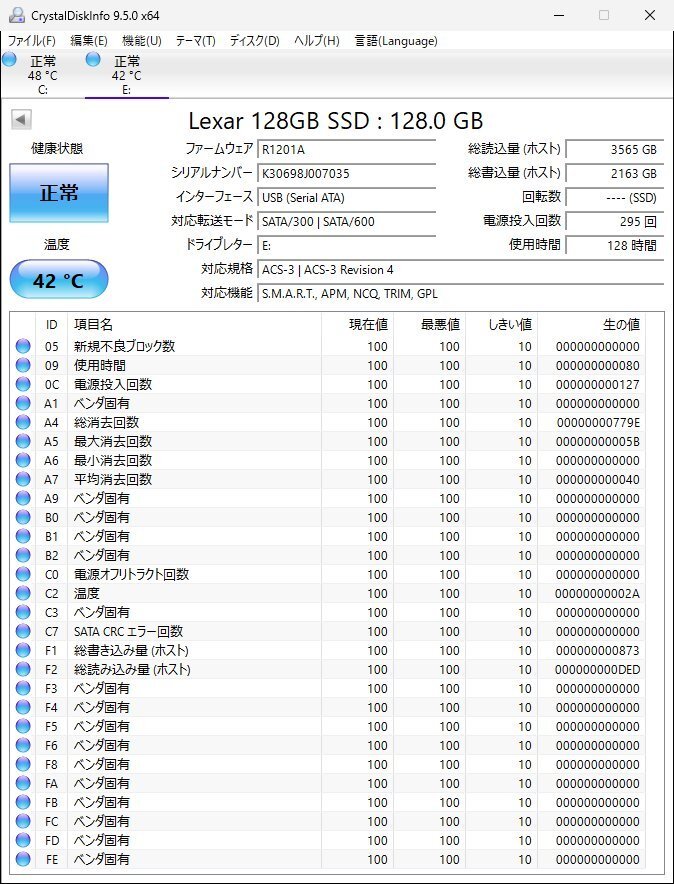Click the 2163 GB total host writes field

pyautogui.click(x=614, y=174)
